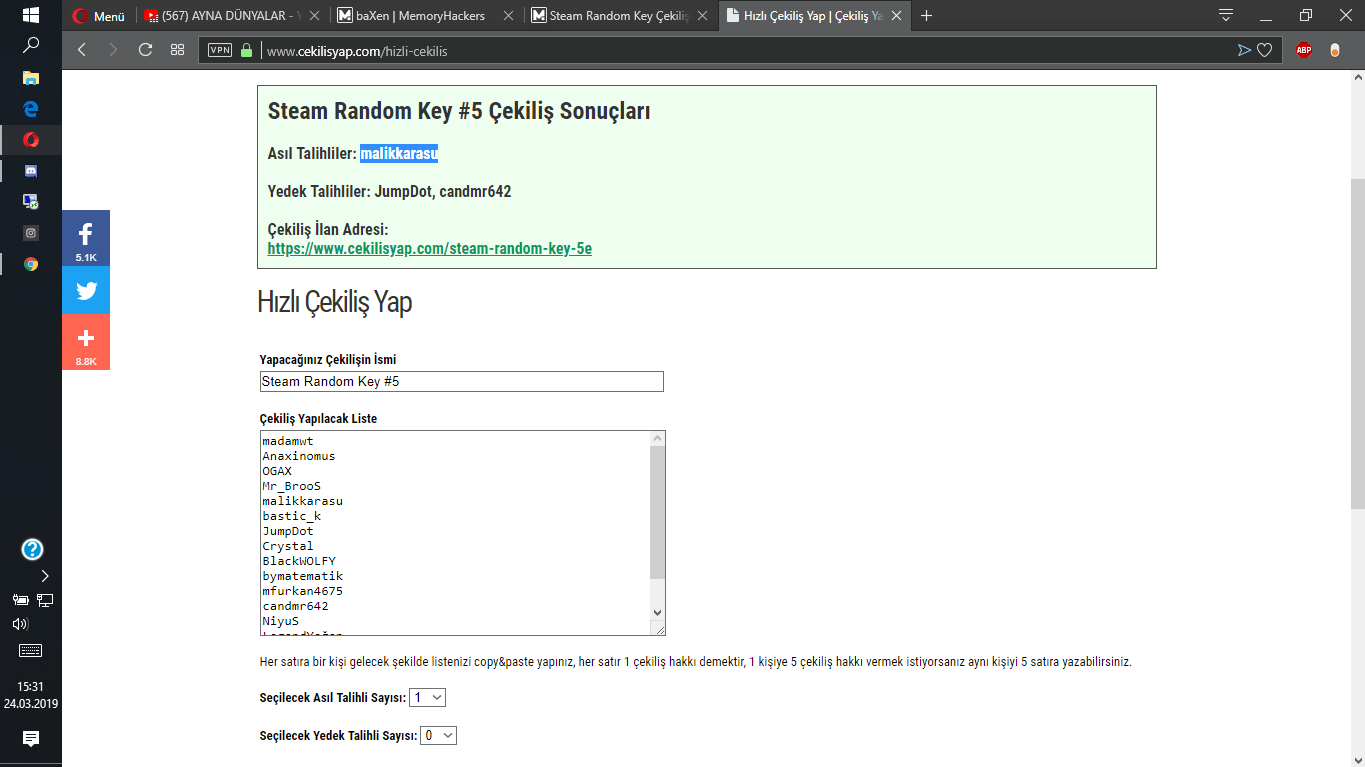Screen dimensions: 1365x767
Task: Click the Mr_BrooS entry in the list
Action: [x=292, y=486]
